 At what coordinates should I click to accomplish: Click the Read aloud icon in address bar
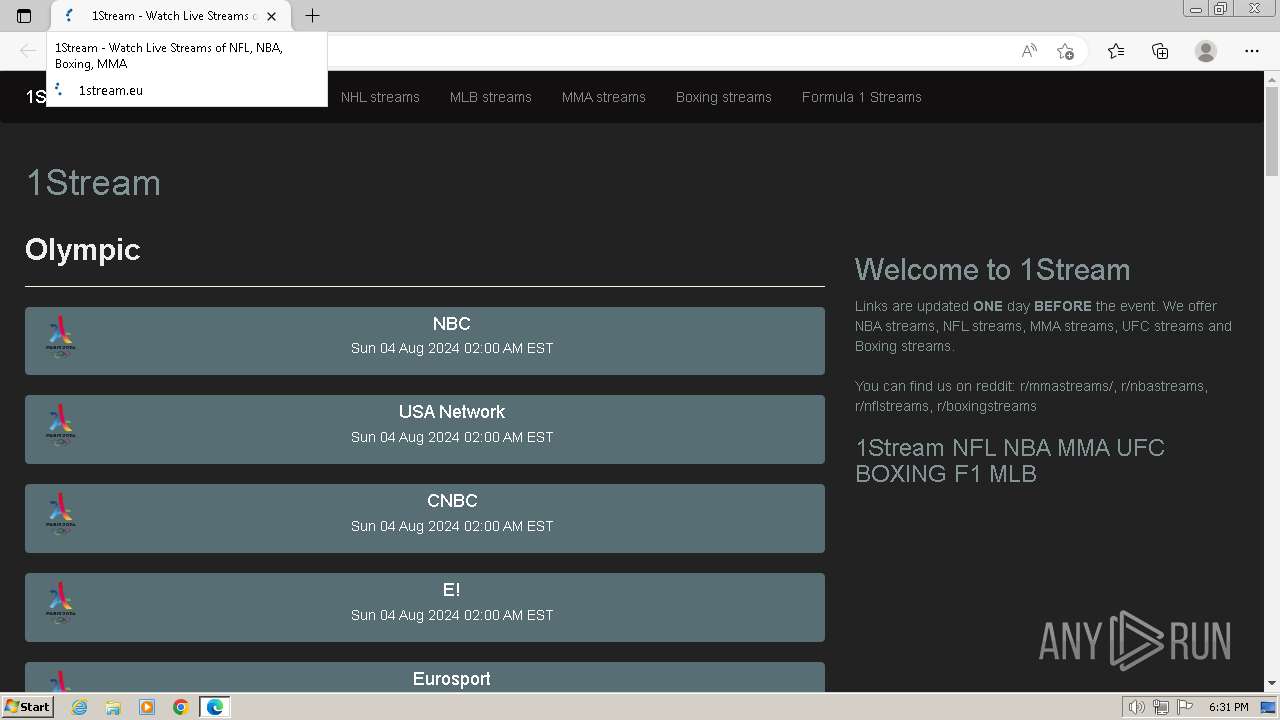tap(1029, 51)
